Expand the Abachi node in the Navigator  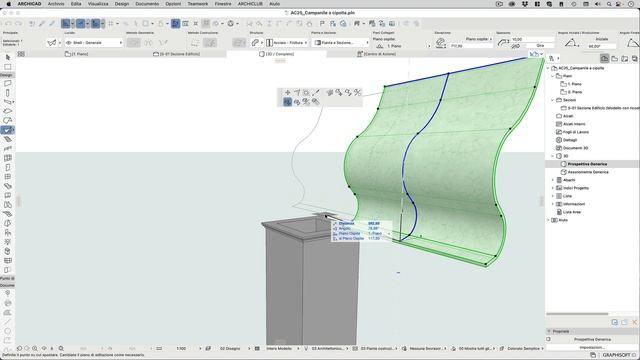tap(553, 180)
